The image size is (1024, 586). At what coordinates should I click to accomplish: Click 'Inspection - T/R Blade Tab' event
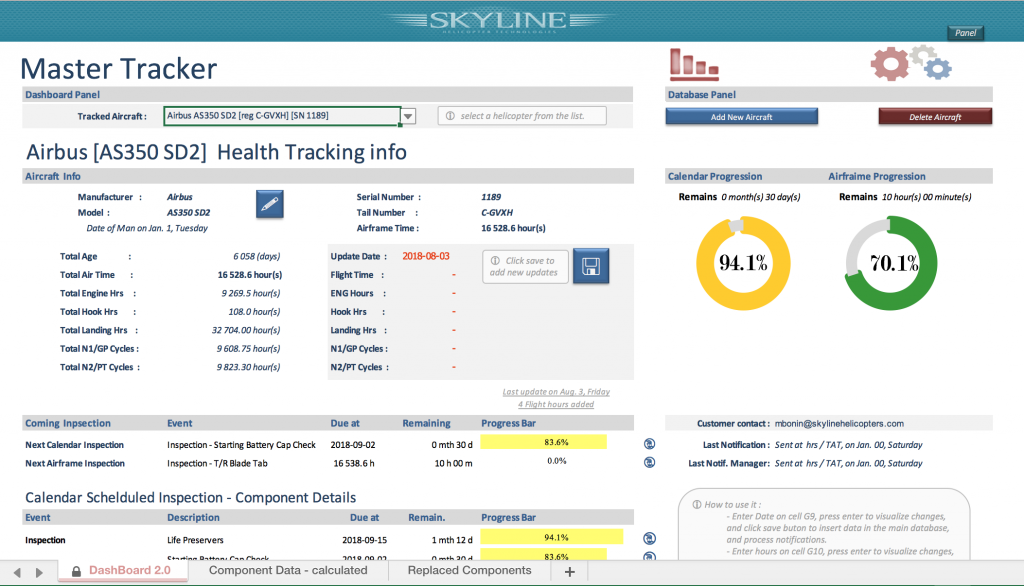(x=217, y=463)
